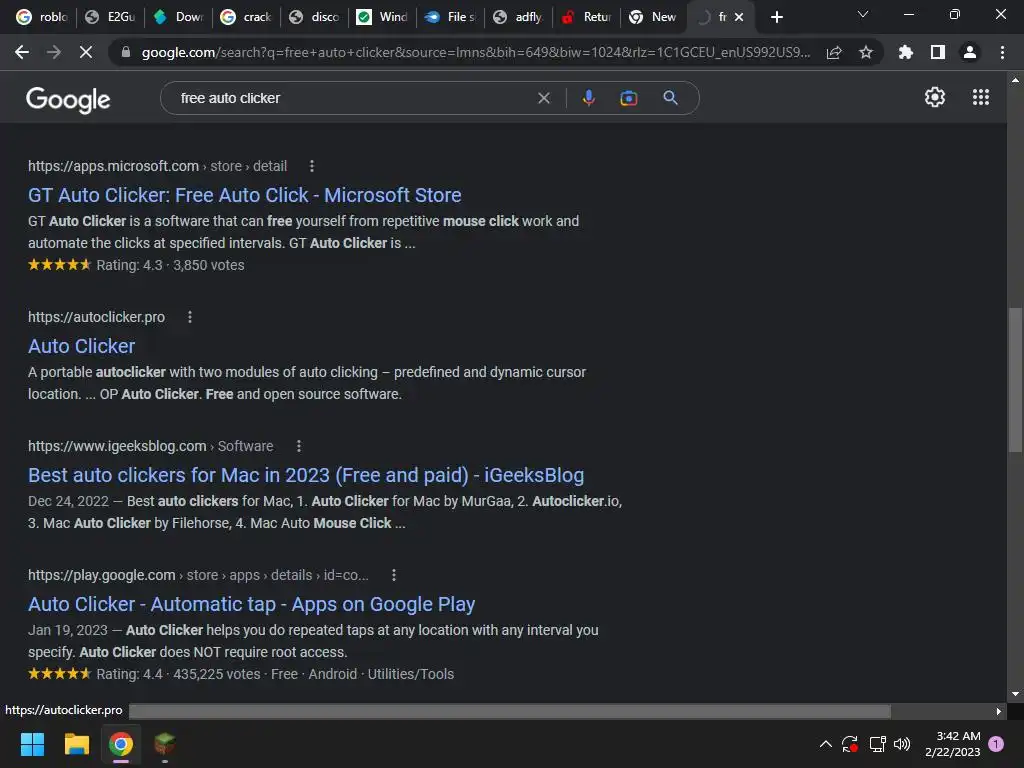Open Best auto clickers for Mac link
1024x768 pixels.
coord(306,475)
